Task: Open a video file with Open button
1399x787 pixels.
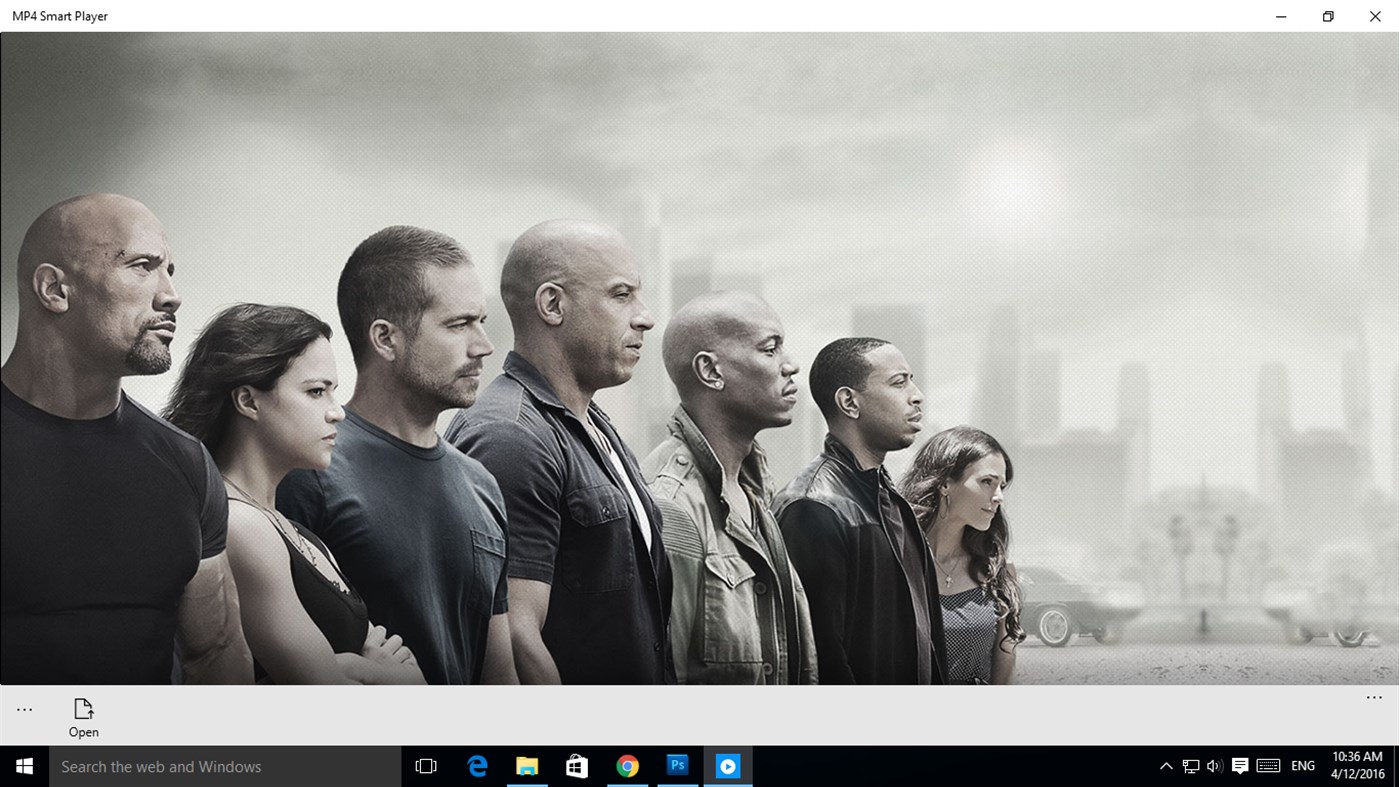Action: pyautogui.click(x=84, y=718)
